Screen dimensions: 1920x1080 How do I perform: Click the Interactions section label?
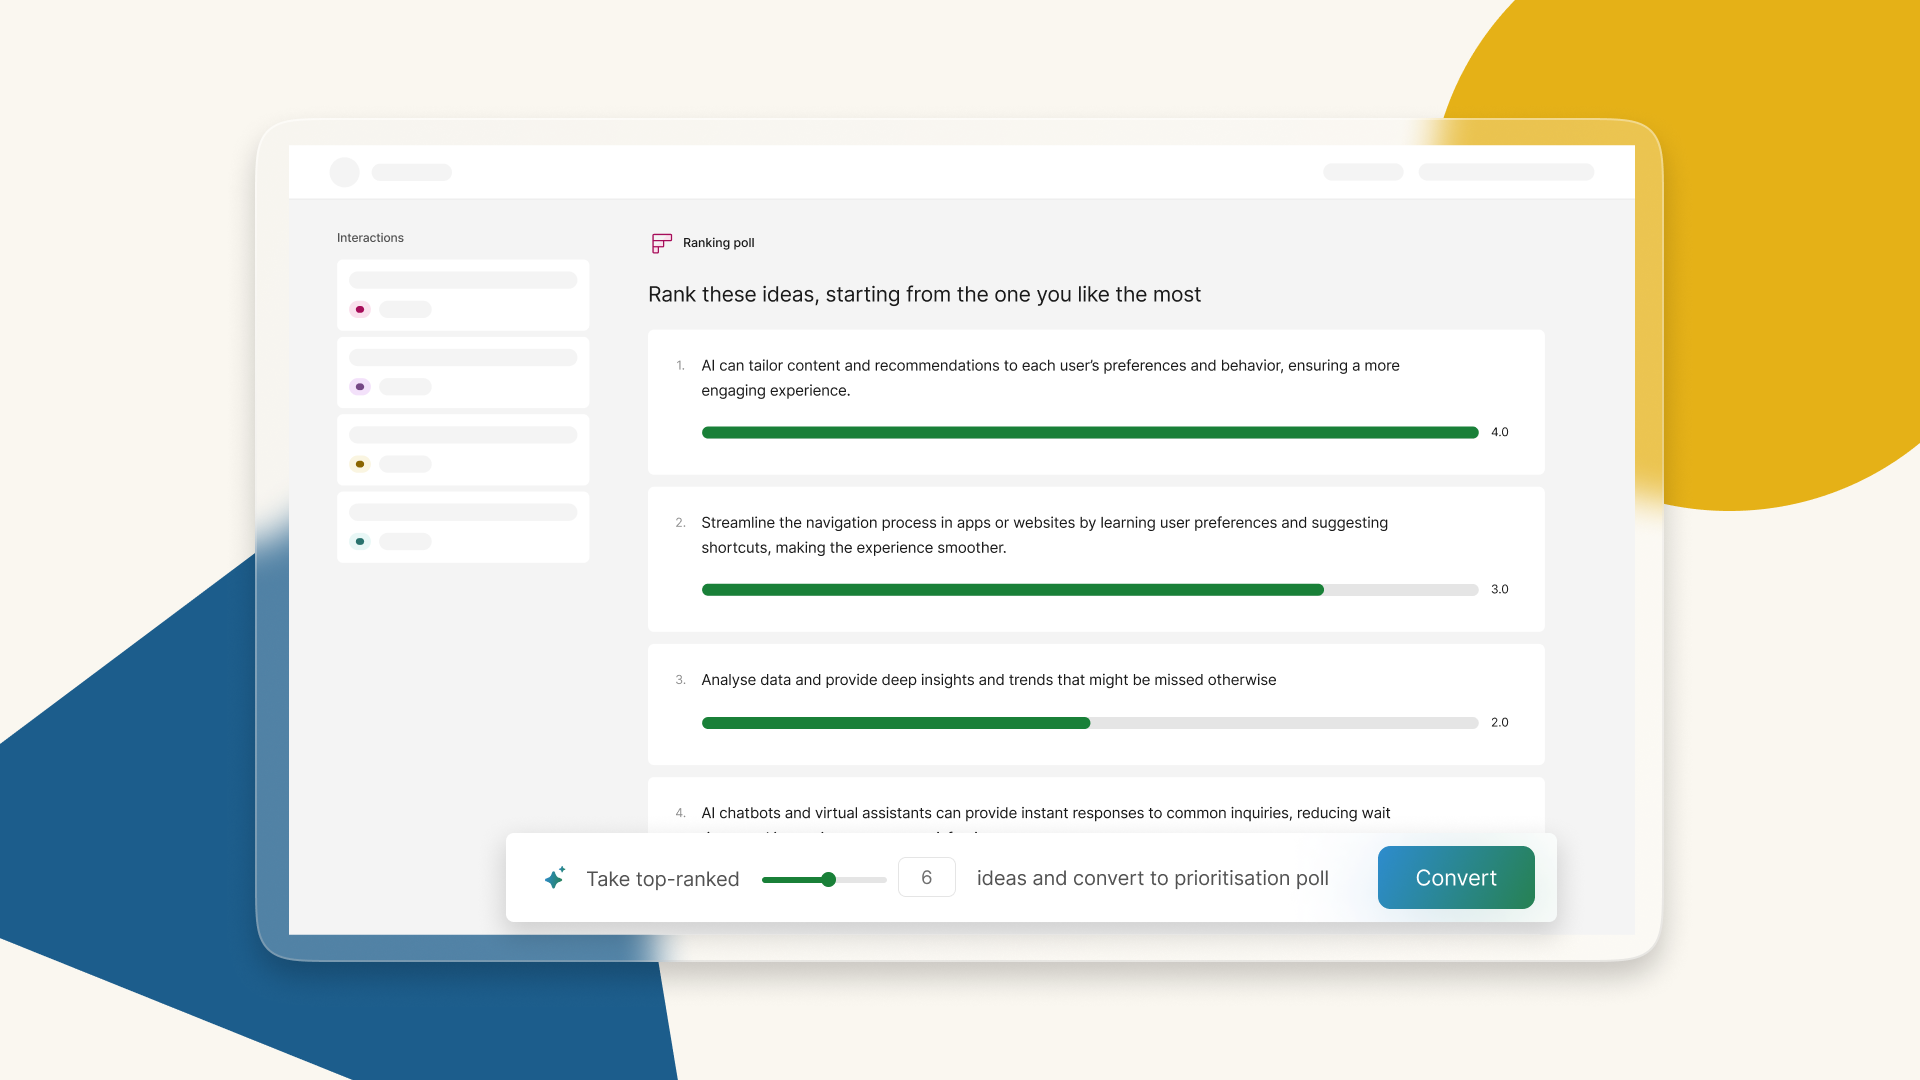click(x=370, y=237)
